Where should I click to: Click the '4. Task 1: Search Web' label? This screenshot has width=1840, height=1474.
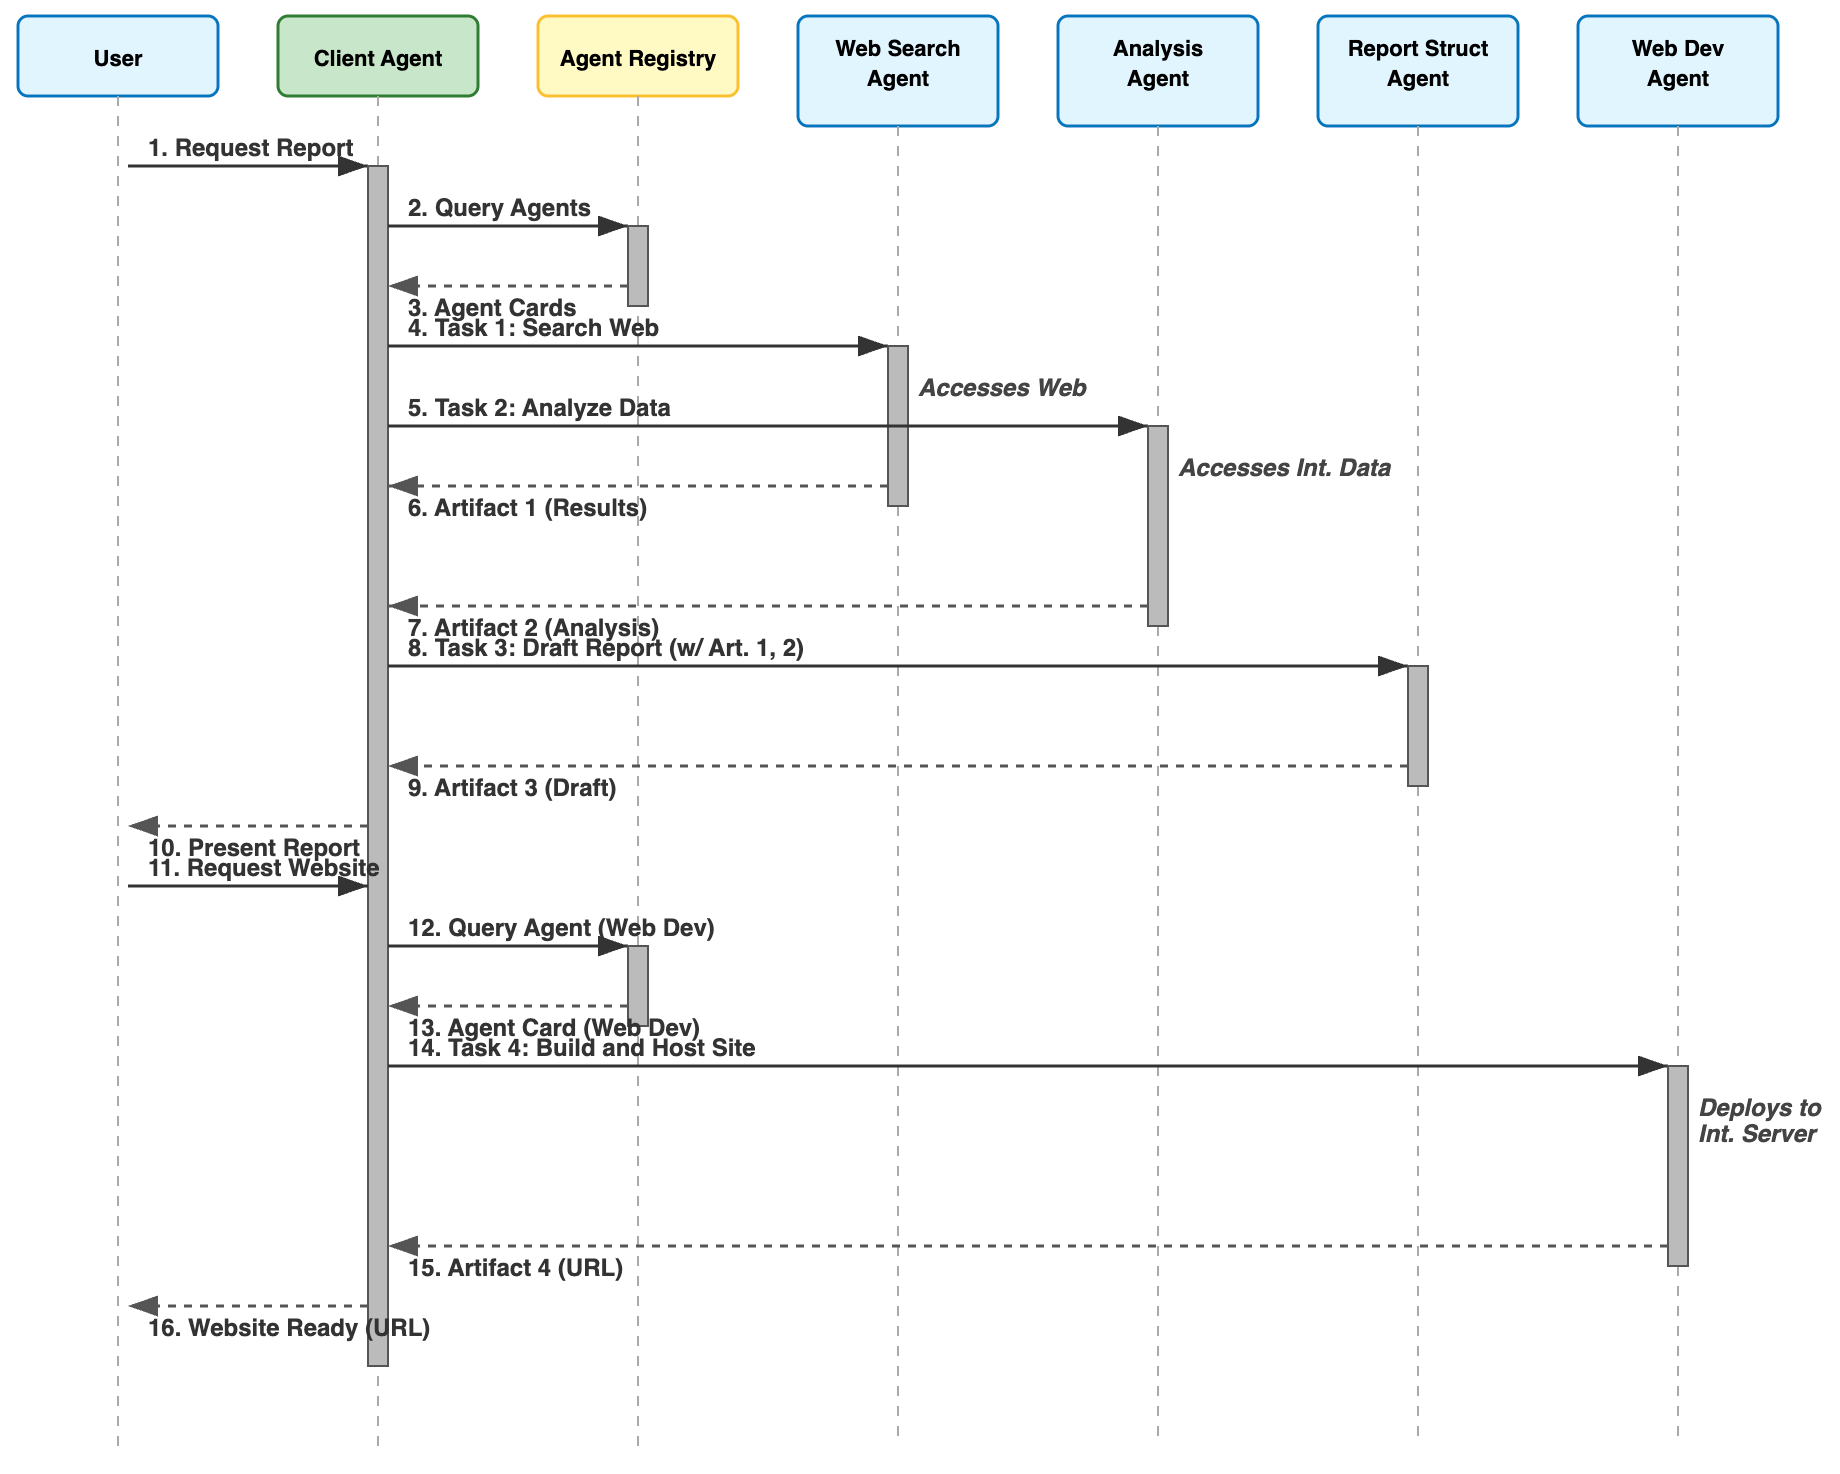[533, 328]
